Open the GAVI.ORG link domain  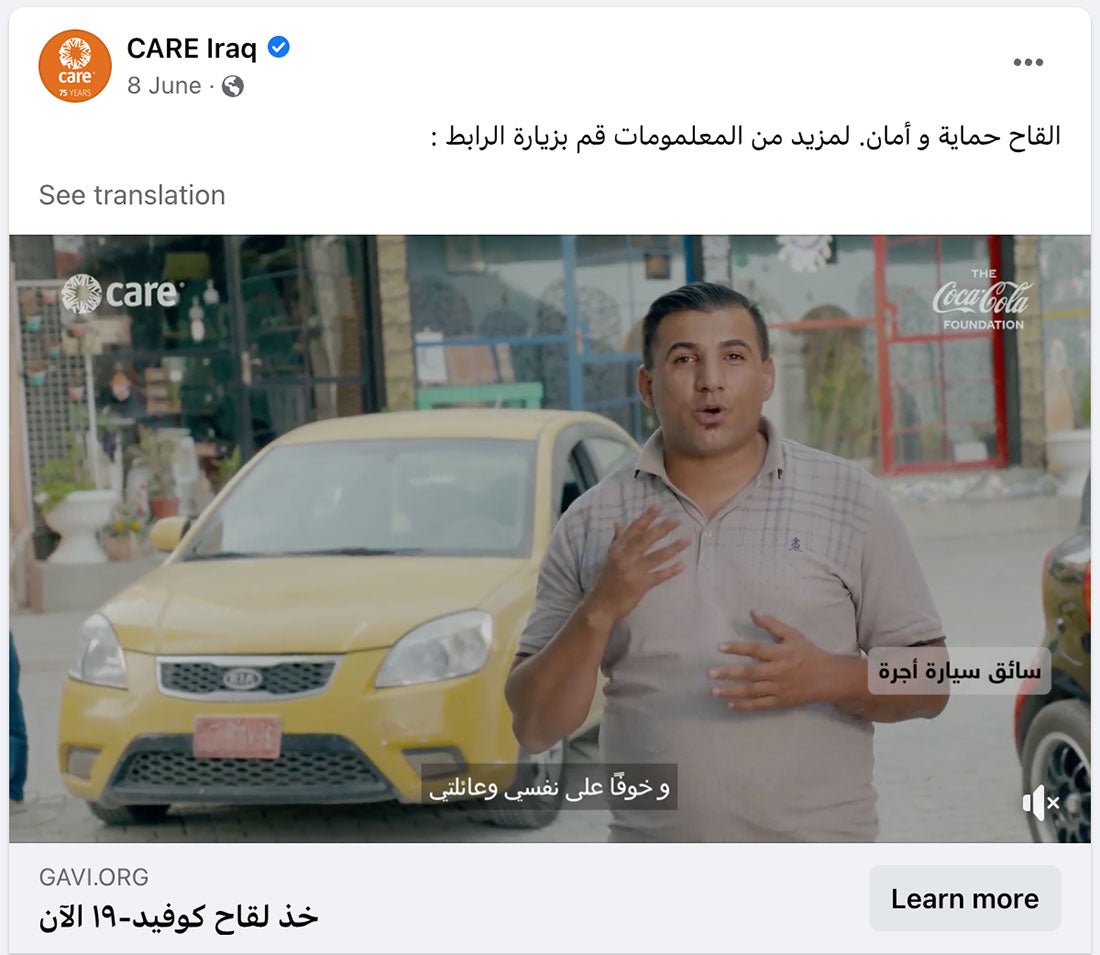(x=94, y=877)
